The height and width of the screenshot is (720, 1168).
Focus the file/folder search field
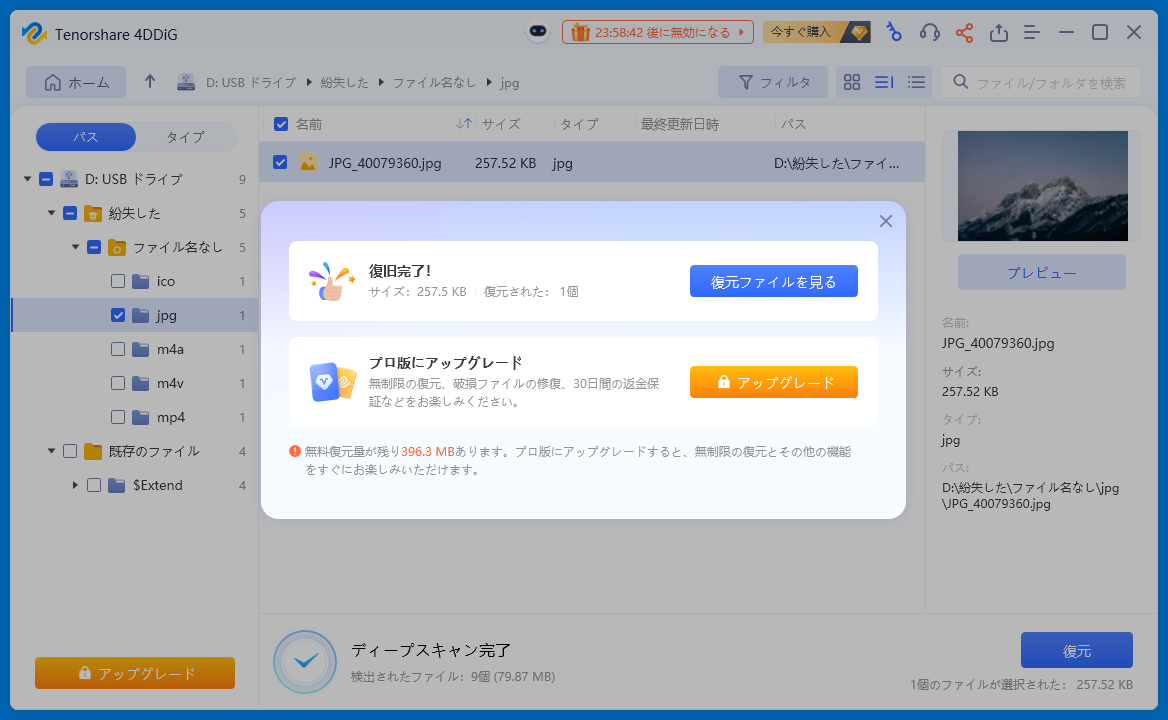click(1041, 82)
